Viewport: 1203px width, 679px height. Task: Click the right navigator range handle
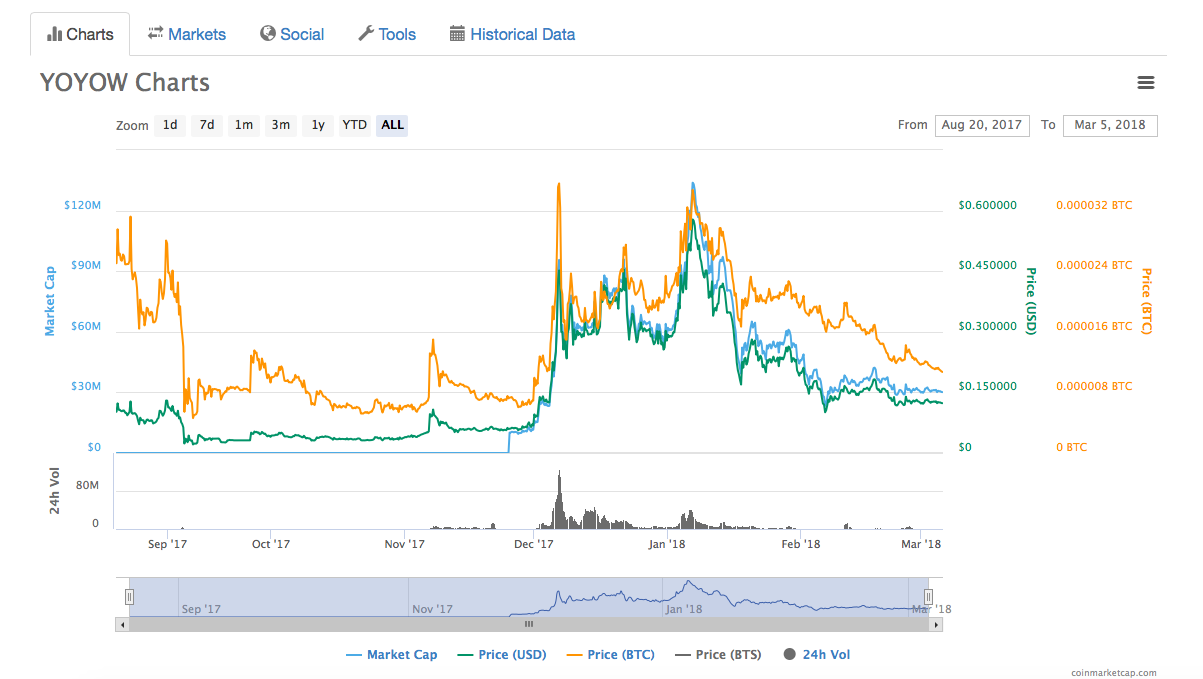tap(928, 597)
